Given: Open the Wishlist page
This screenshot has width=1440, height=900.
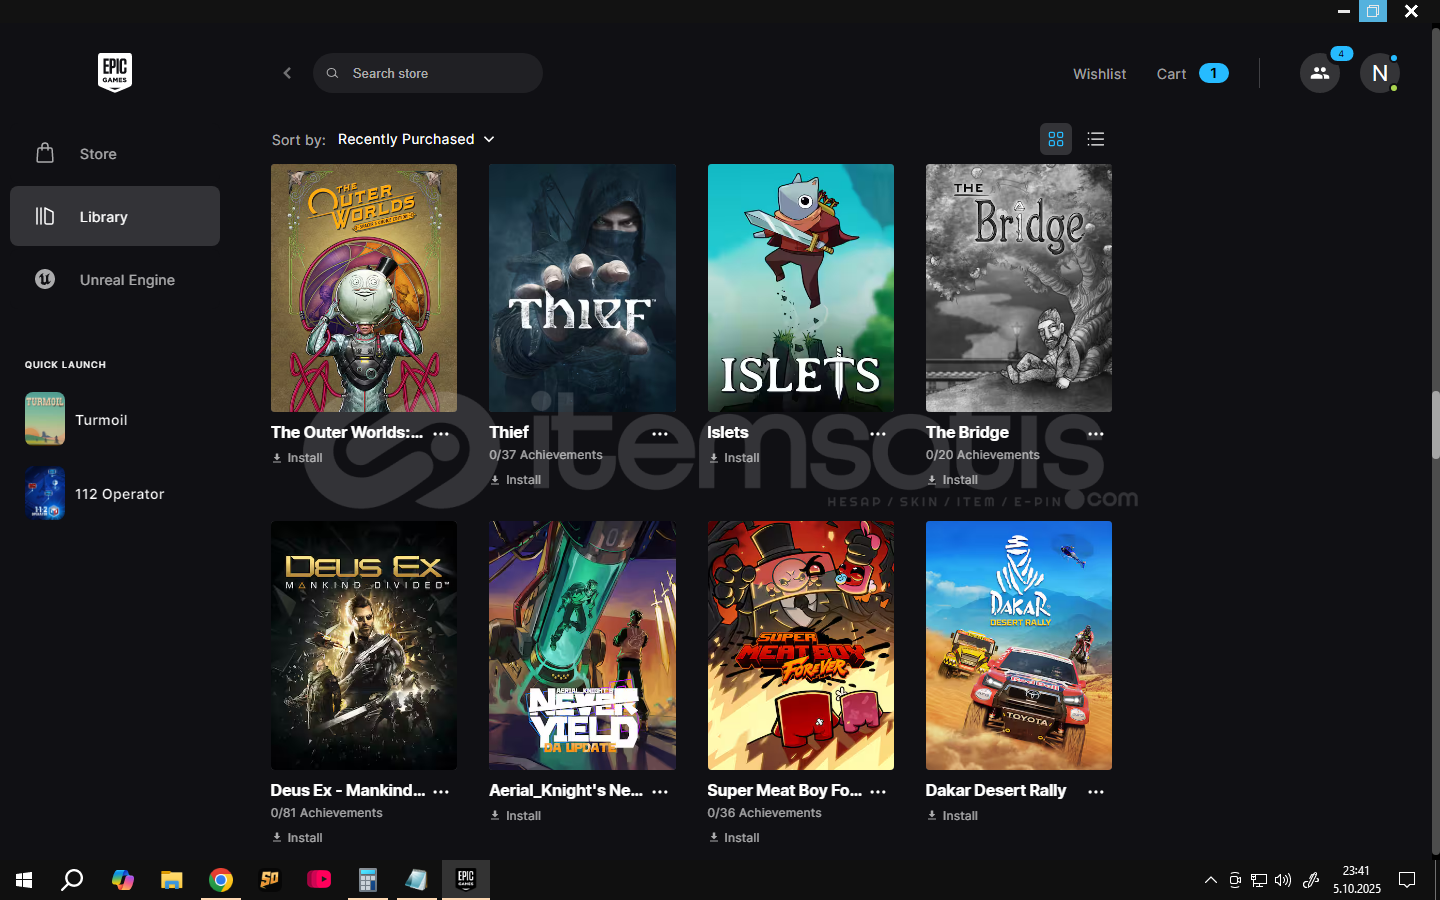Looking at the screenshot, I should tap(1099, 74).
